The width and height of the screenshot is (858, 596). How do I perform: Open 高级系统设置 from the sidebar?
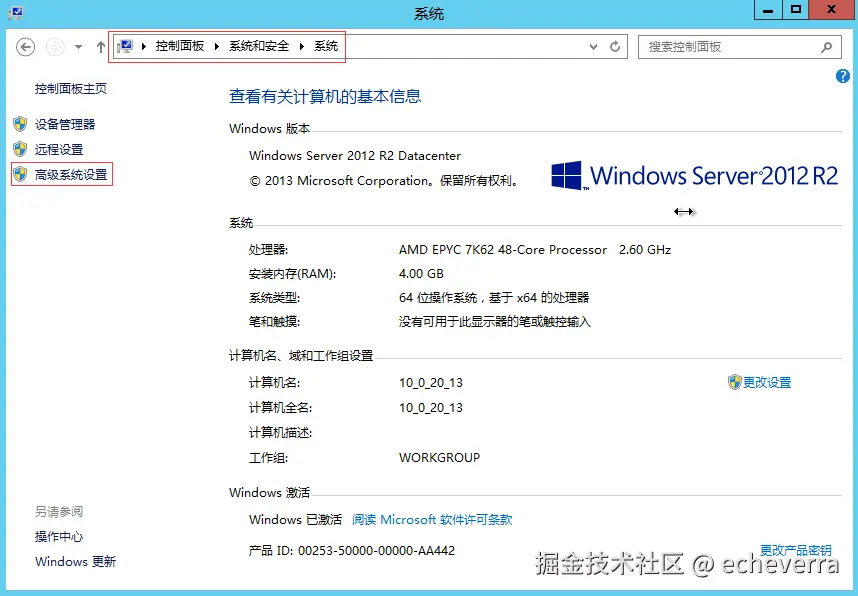(x=71, y=175)
